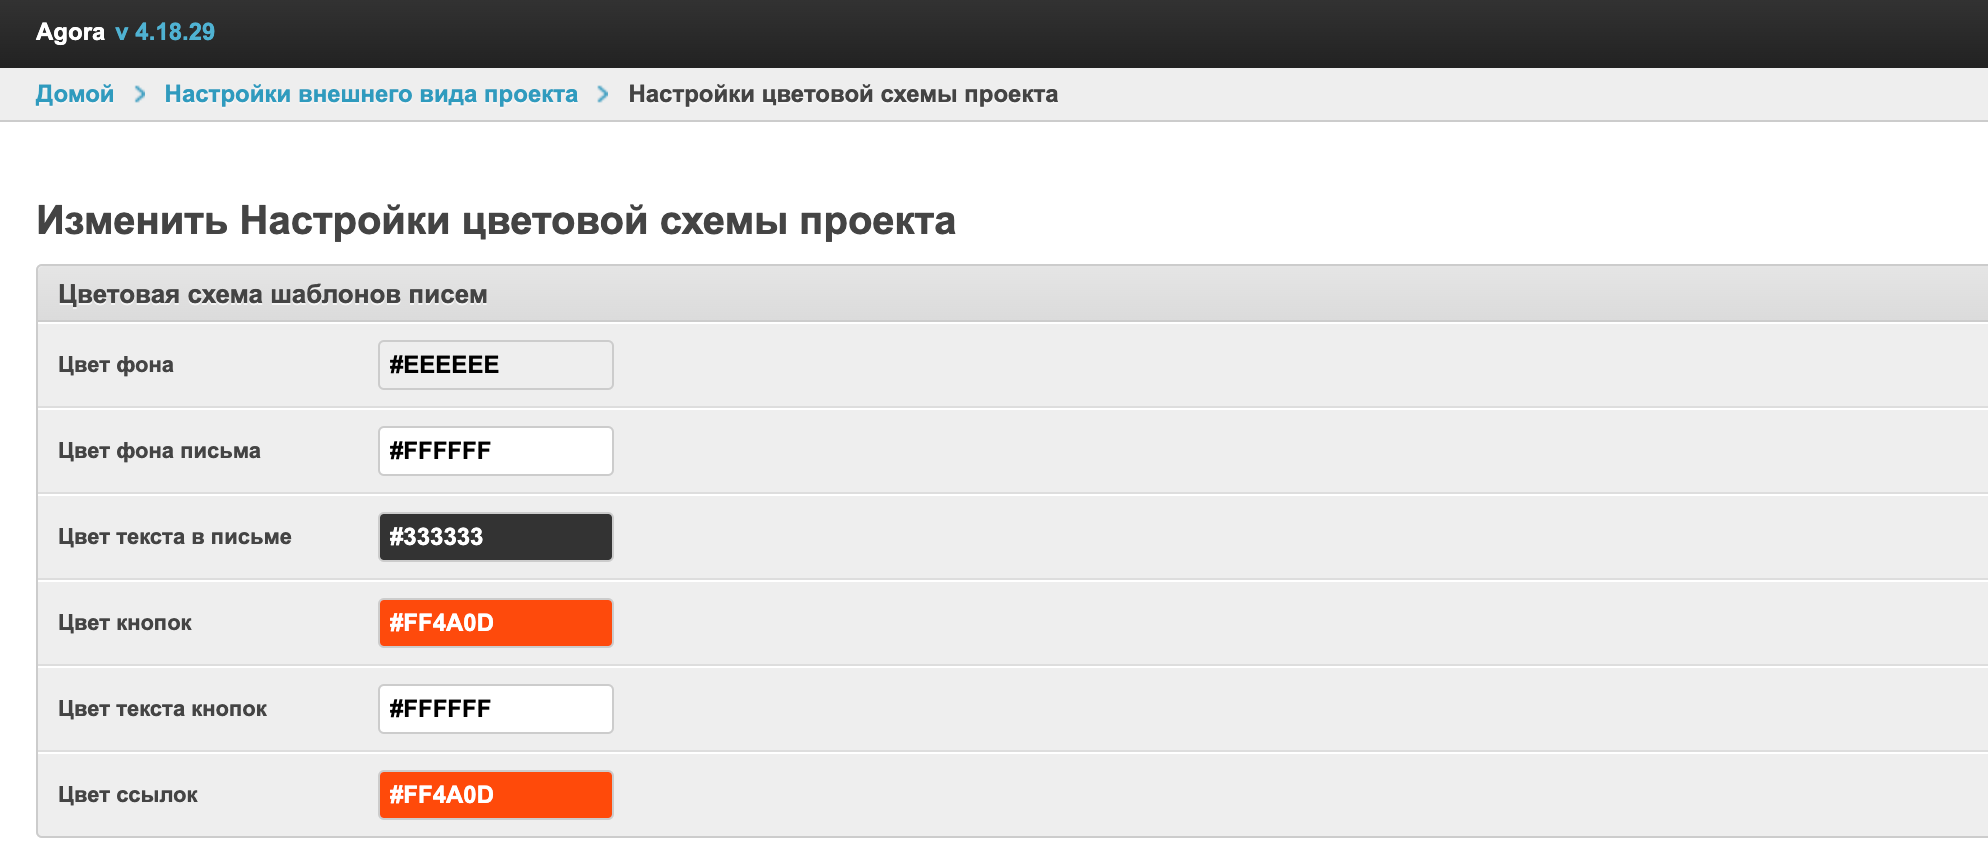
Task: Click the Цвет ссылок label
Action: coord(128,795)
